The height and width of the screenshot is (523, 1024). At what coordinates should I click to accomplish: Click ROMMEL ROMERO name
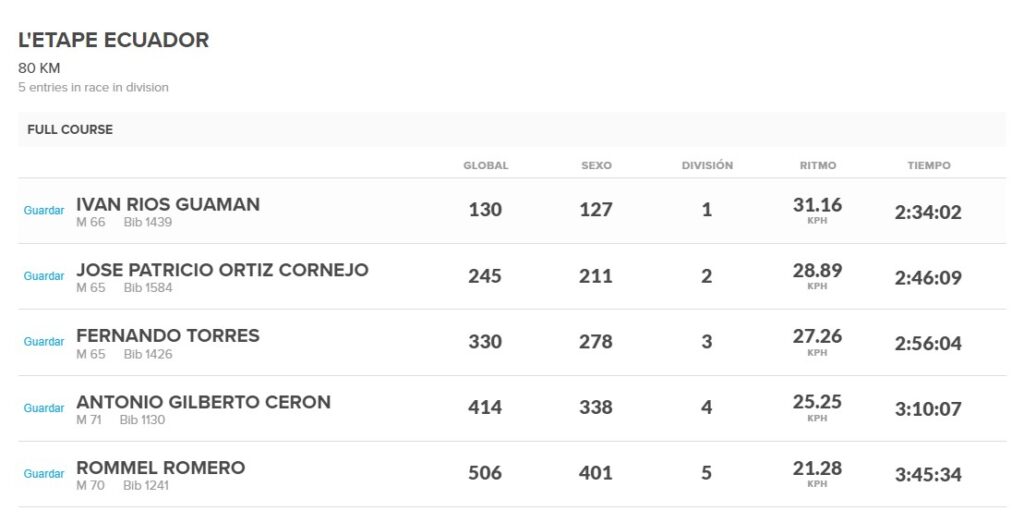pos(161,468)
